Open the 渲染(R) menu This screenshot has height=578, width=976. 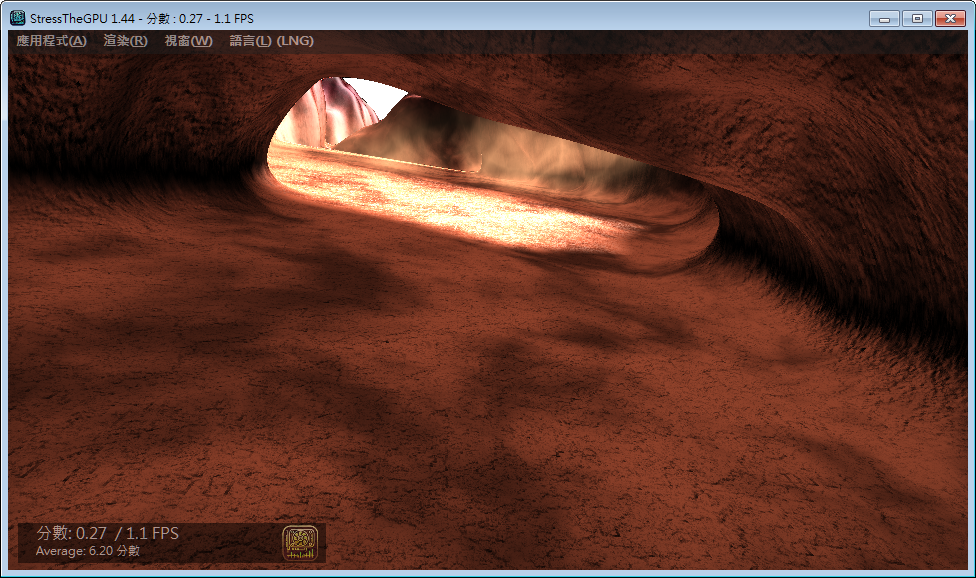(x=125, y=41)
